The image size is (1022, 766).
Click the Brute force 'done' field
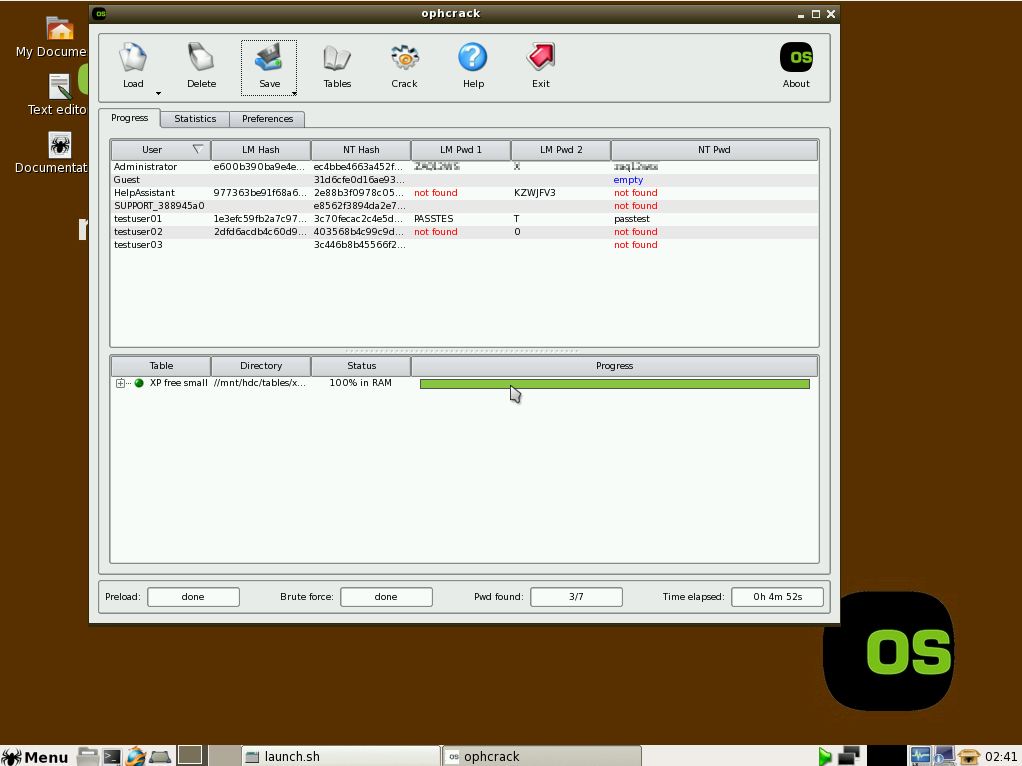[x=386, y=597]
